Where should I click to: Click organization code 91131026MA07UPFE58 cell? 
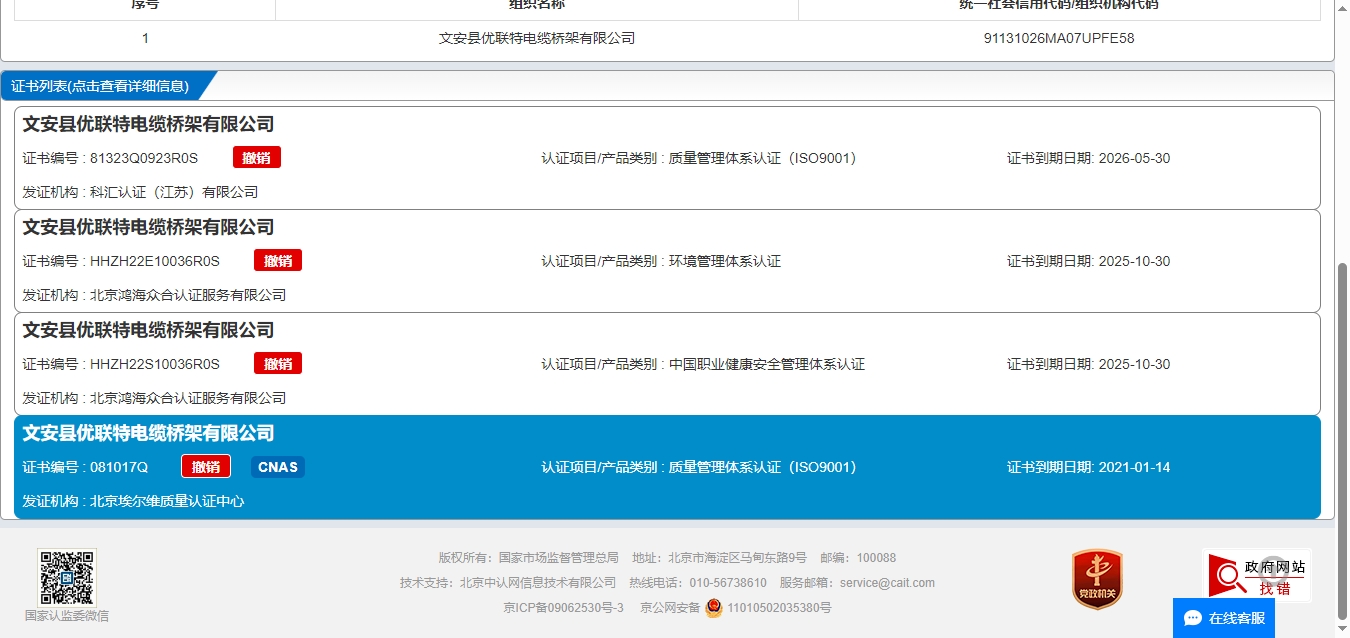click(x=1059, y=38)
